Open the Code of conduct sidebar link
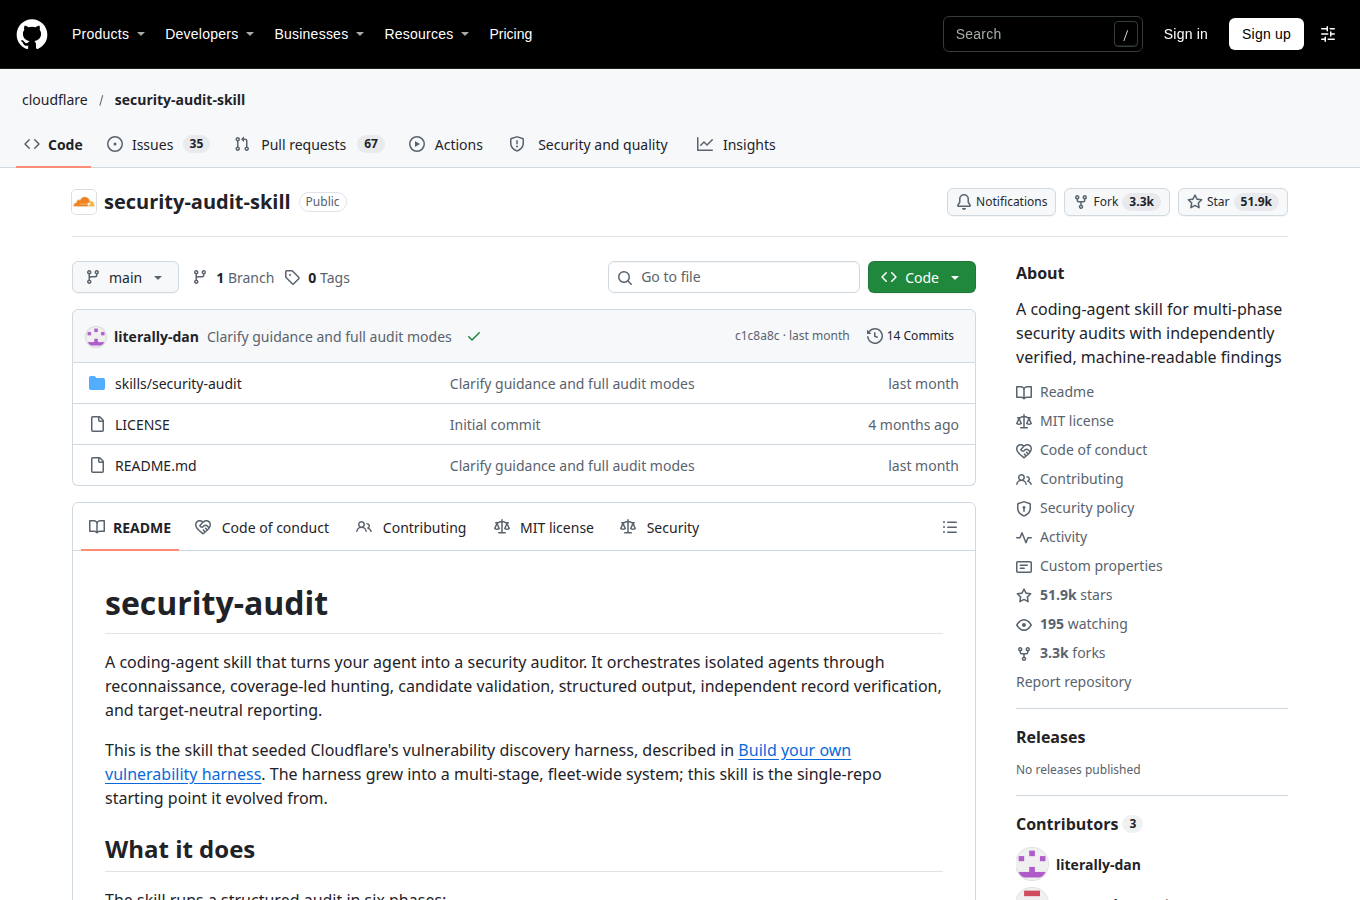This screenshot has width=1360, height=900. tap(1093, 450)
